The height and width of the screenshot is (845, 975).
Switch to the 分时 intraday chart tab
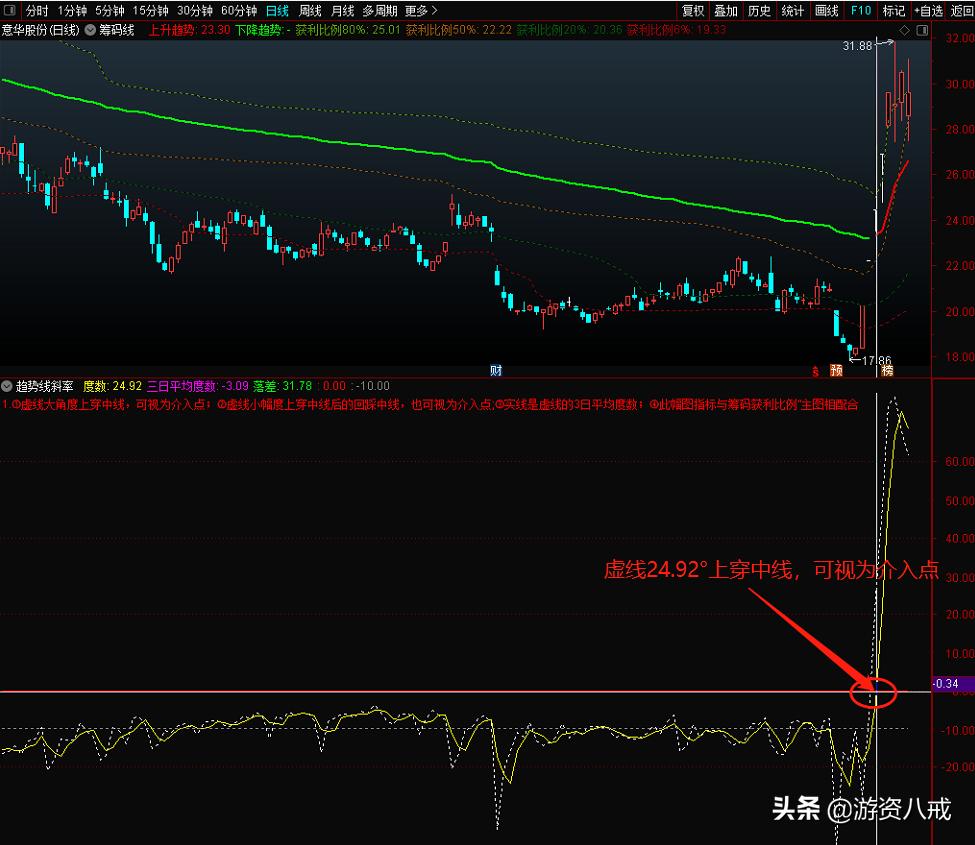[x=37, y=10]
